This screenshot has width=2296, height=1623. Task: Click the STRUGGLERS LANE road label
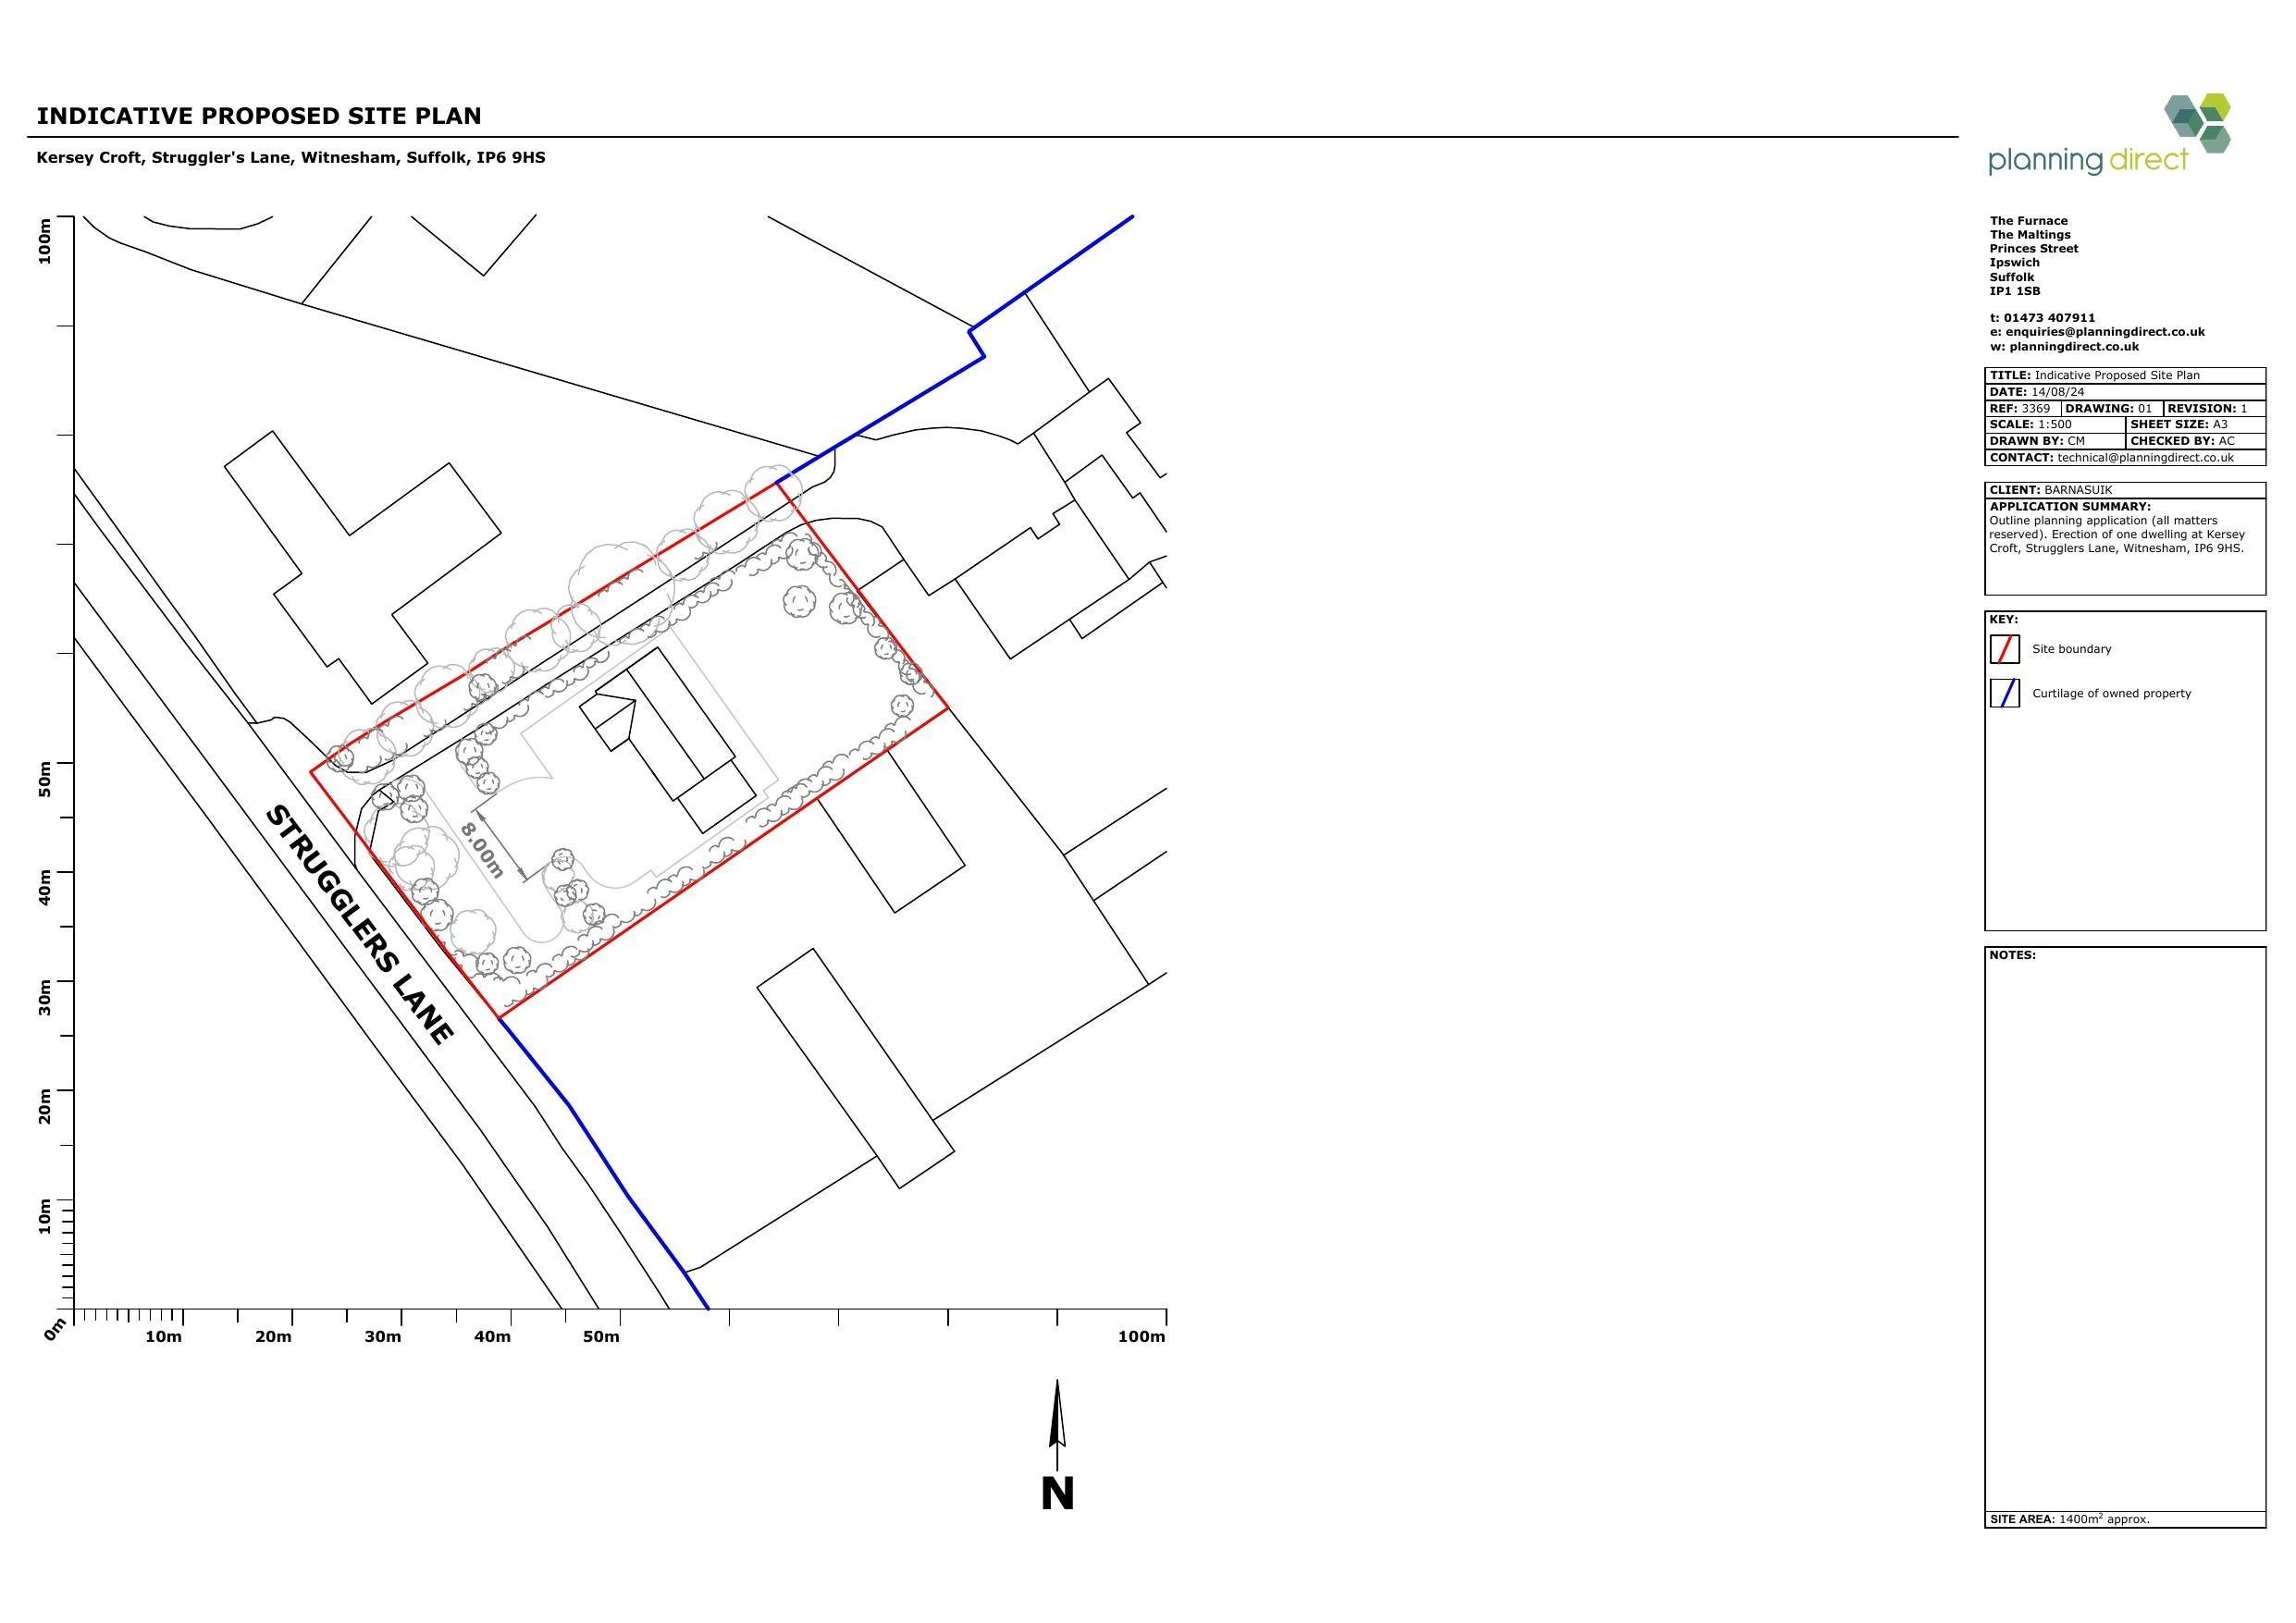(360, 924)
